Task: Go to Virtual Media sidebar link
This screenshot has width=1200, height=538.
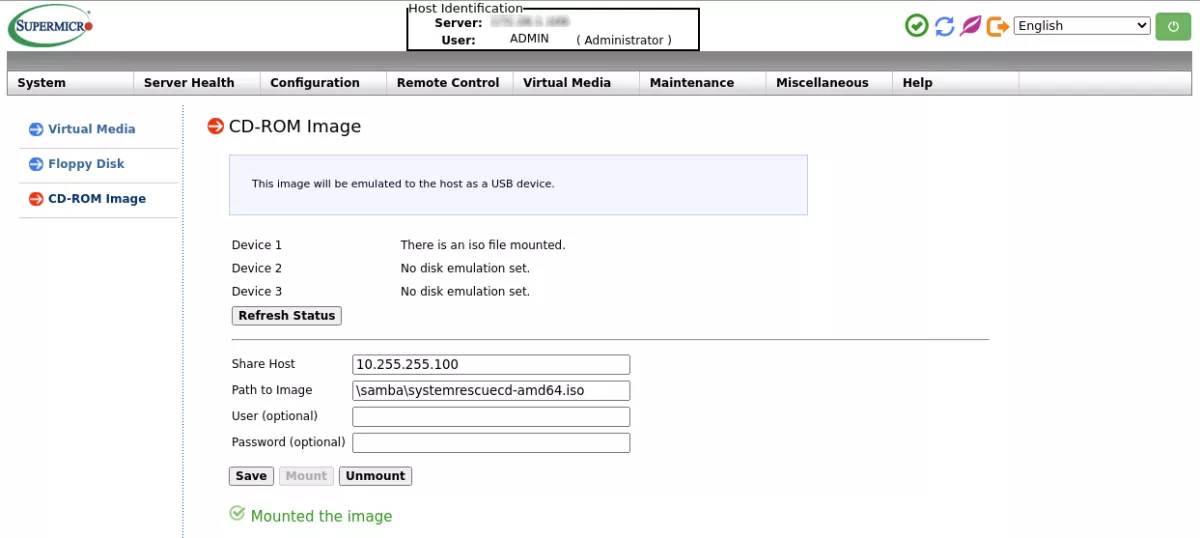Action: 92,129
